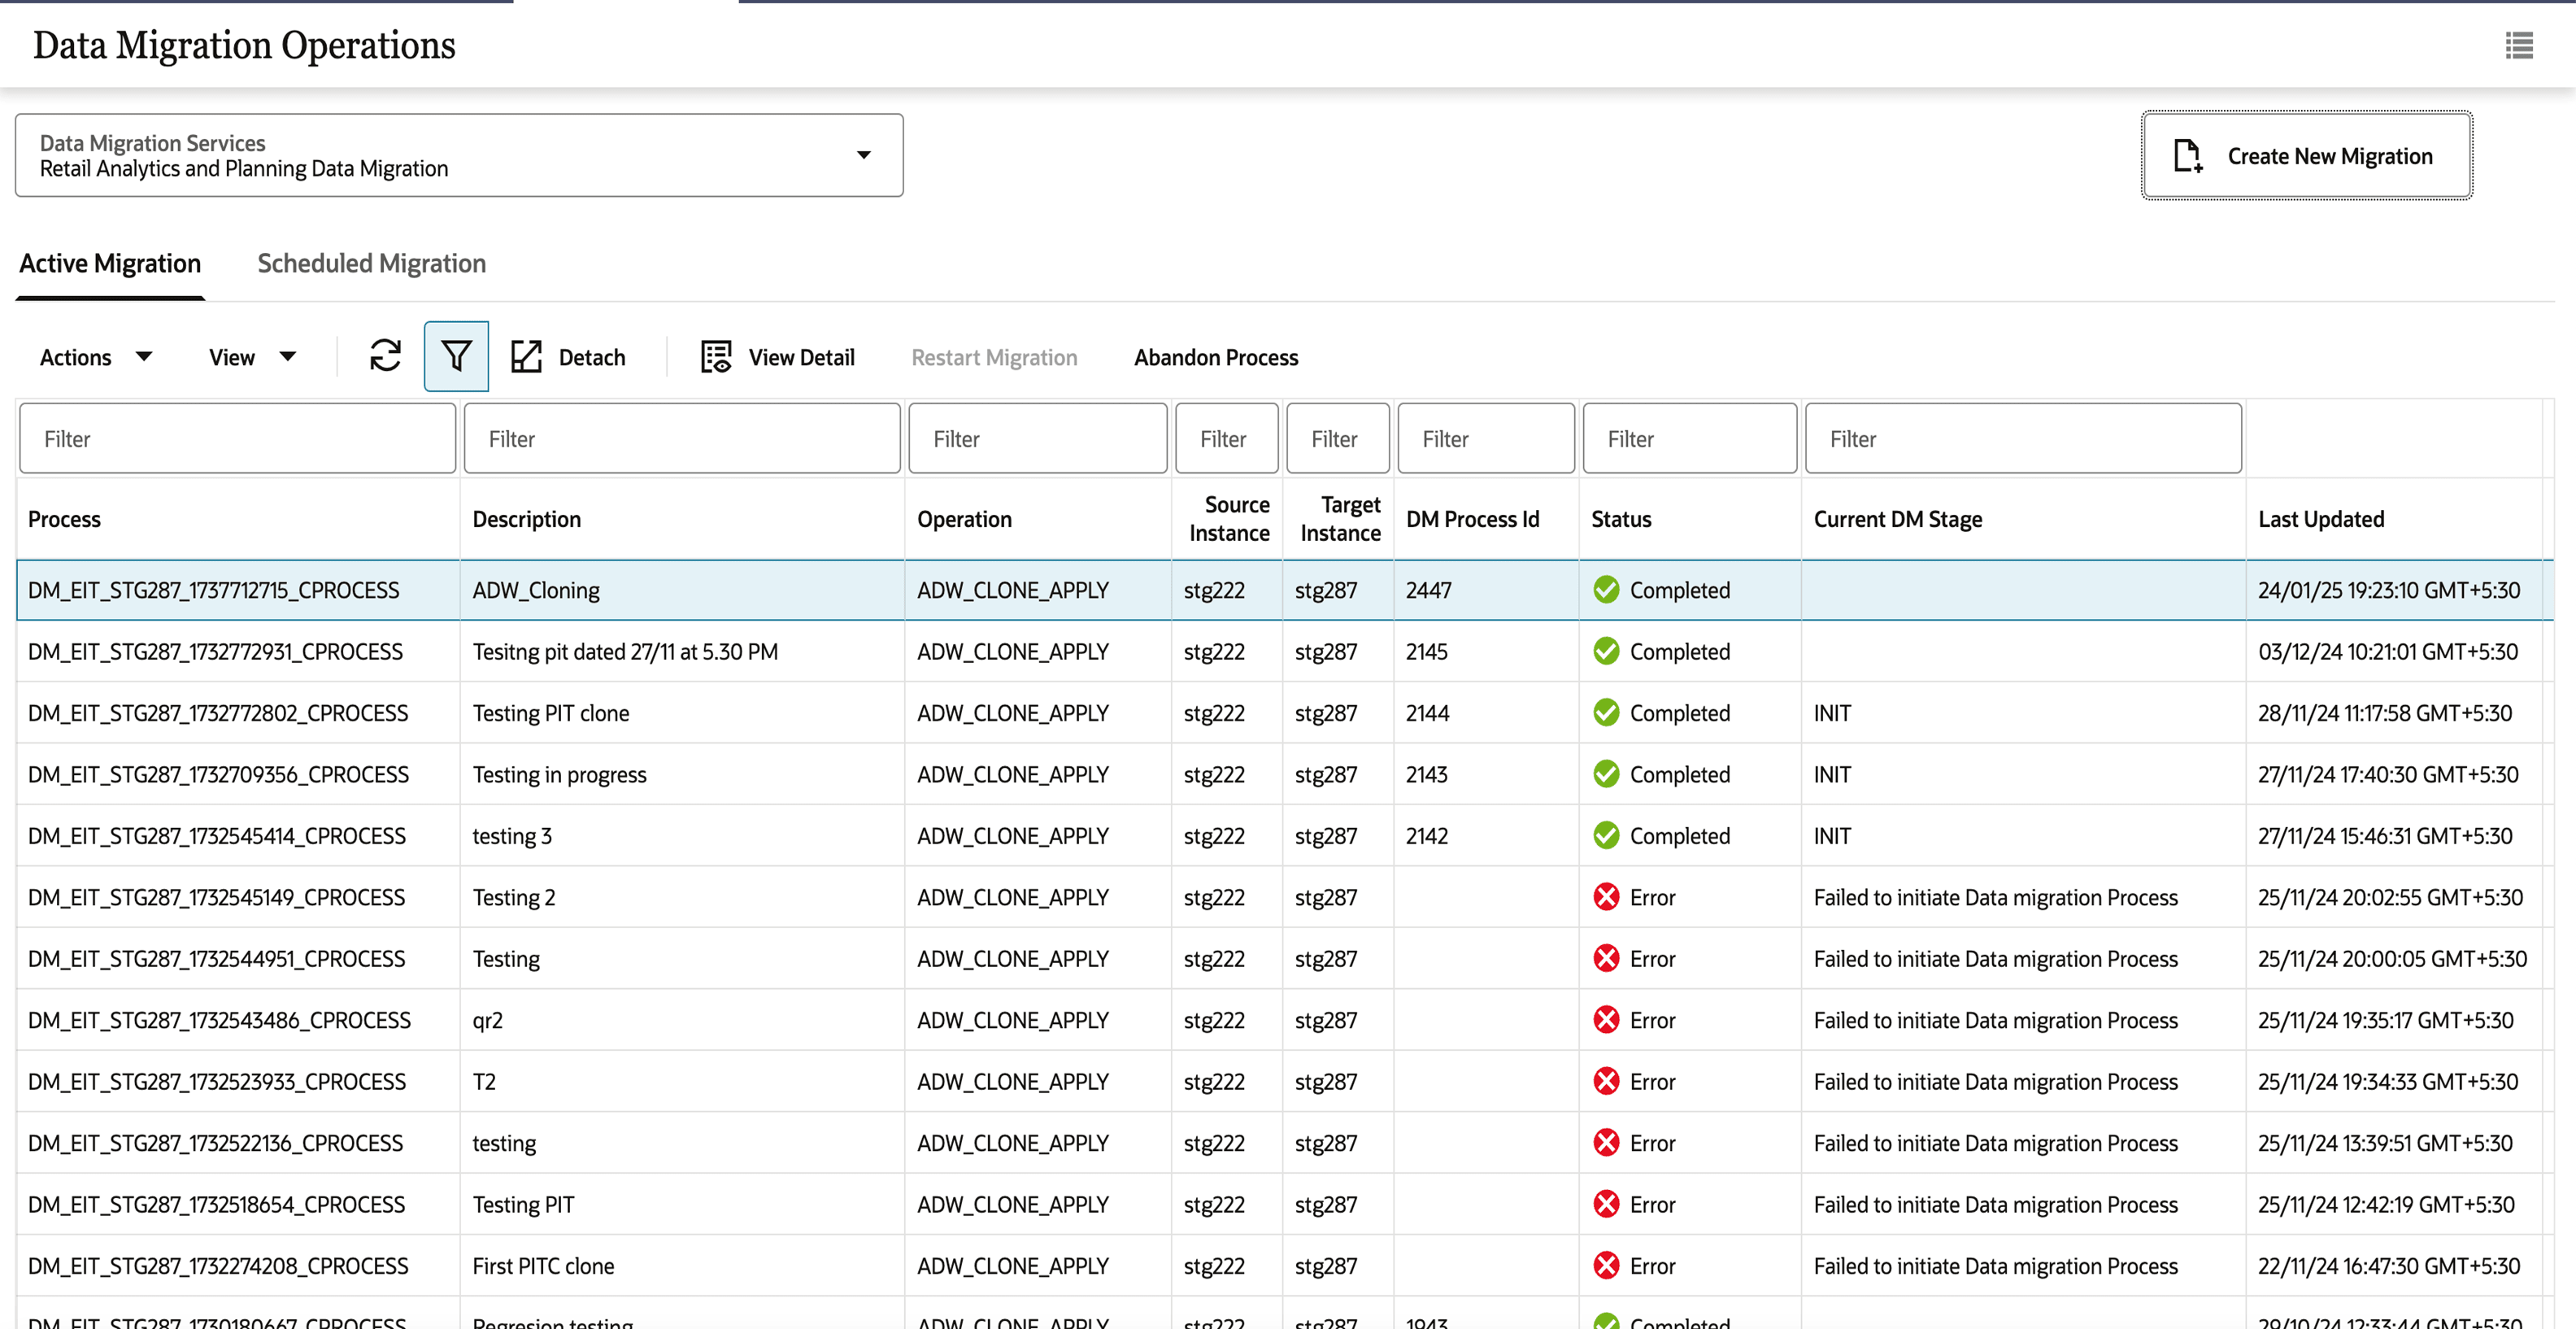Click the Completed check icon for process 2144
This screenshot has height=1329, width=2576.
click(x=1606, y=713)
